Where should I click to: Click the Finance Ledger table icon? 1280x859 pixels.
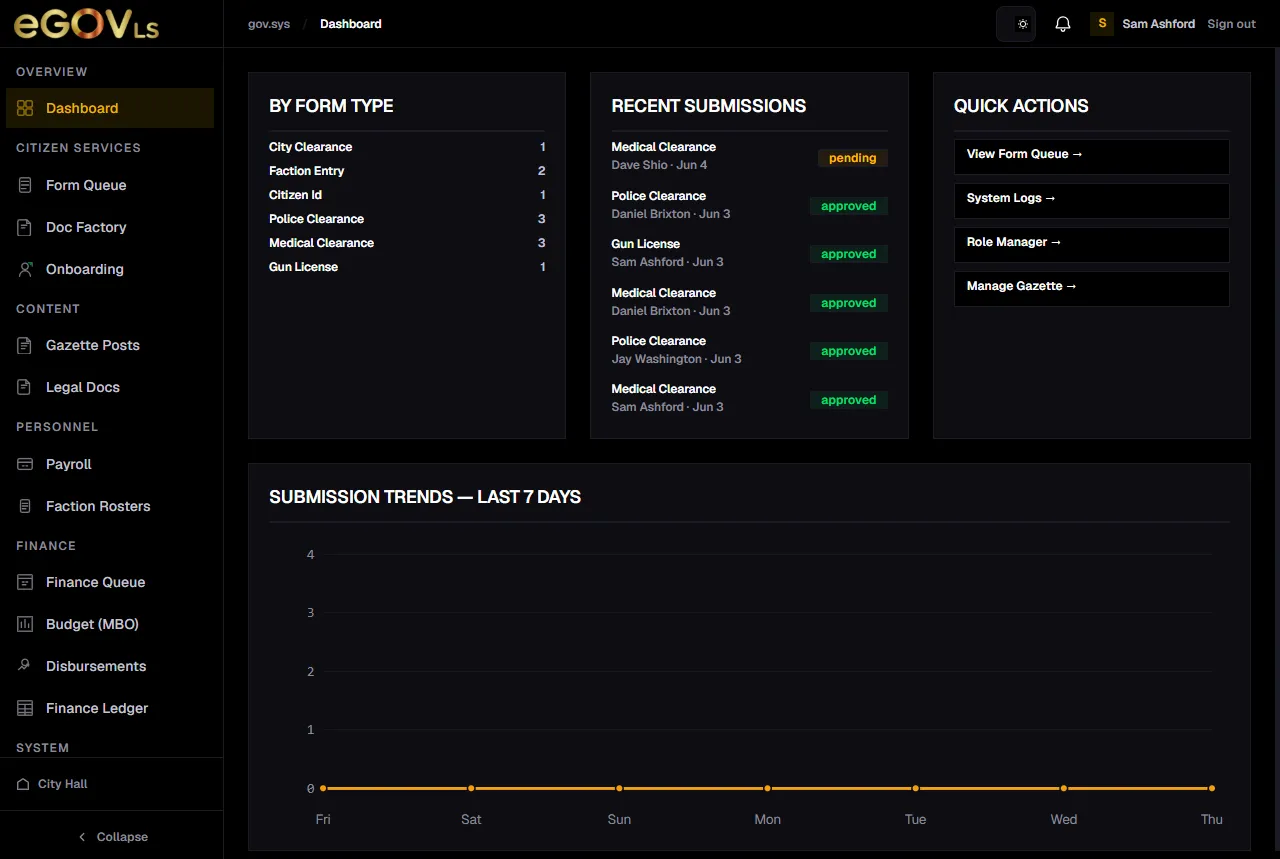pyautogui.click(x=25, y=708)
